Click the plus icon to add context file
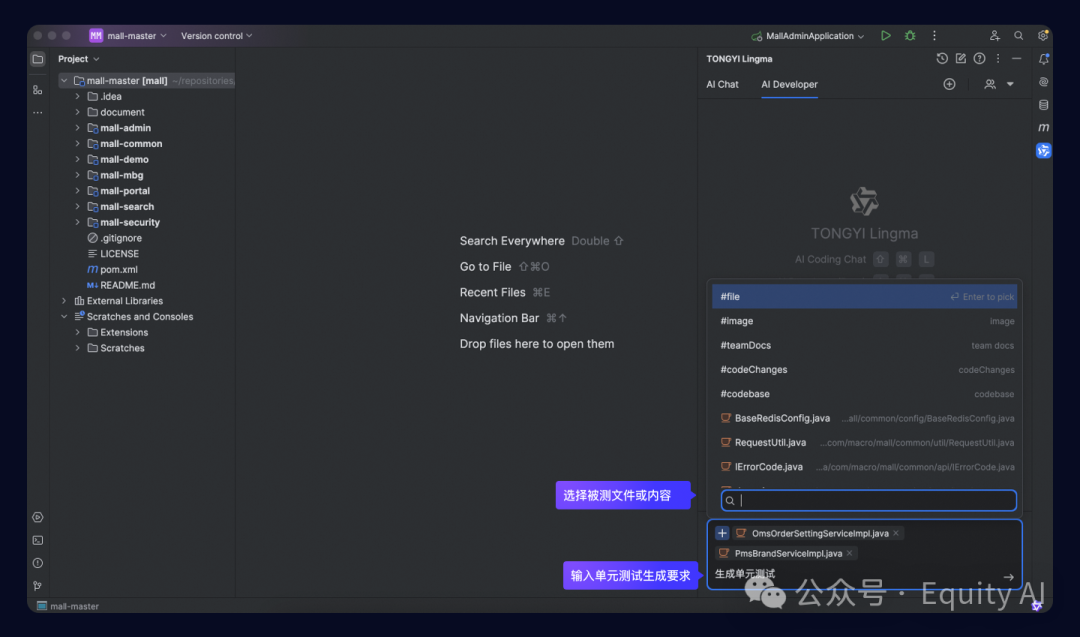 [x=722, y=533]
